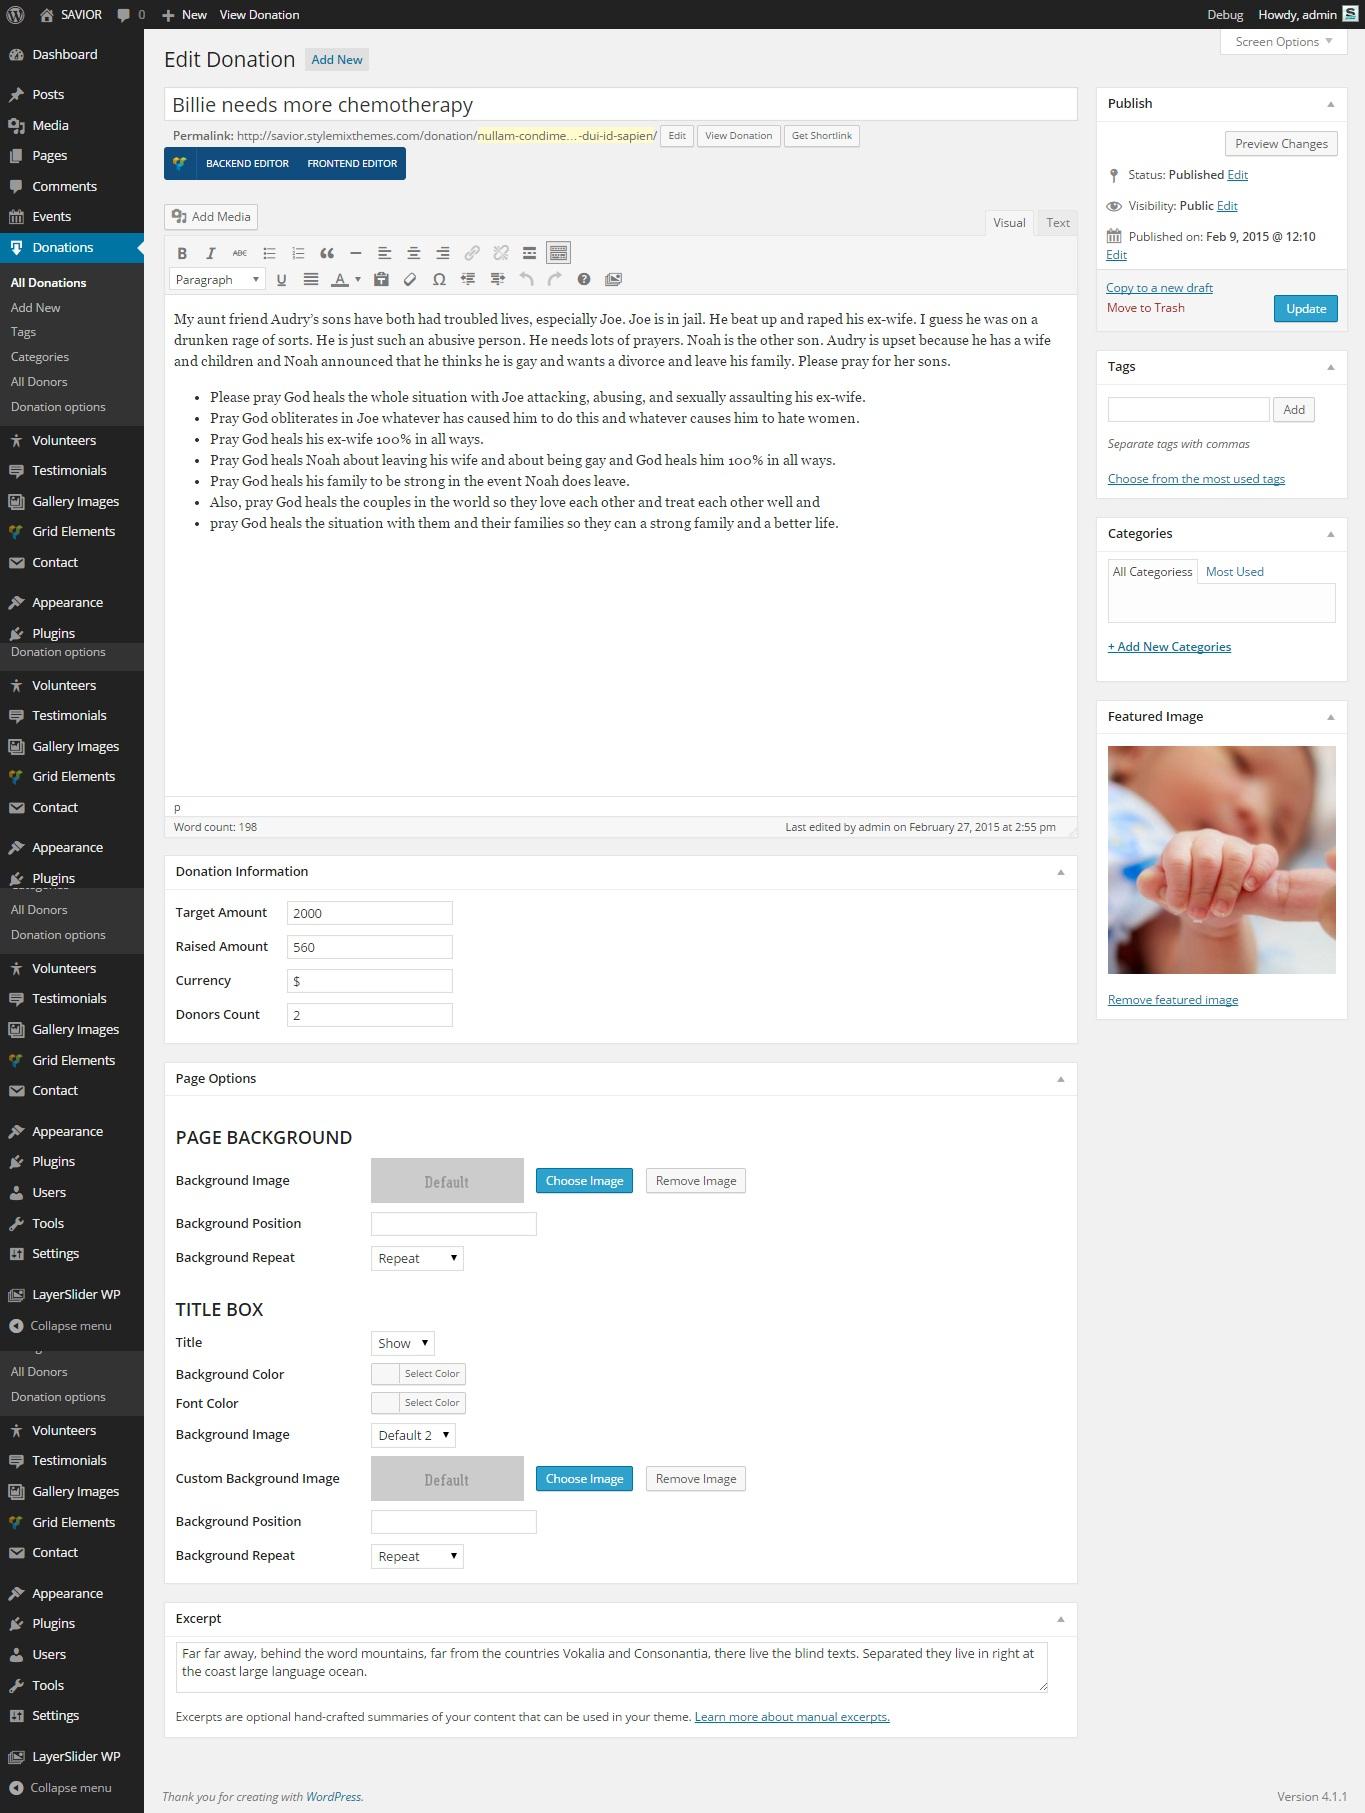The width and height of the screenshot is (1365, 1813).
Task: Justify the paragraph text
Action: (x=311, y=280)
